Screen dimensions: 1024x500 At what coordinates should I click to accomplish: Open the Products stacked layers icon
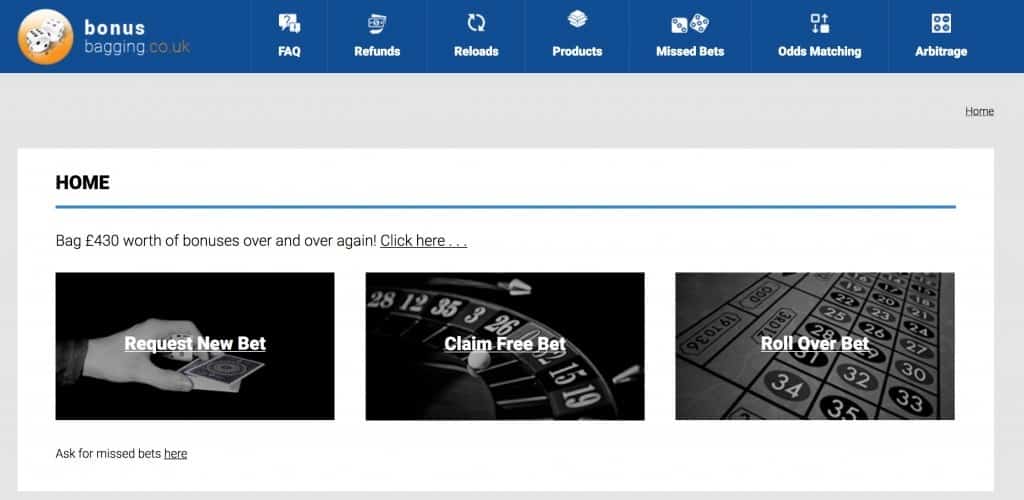pyautogui.click(x=577, y=21)
